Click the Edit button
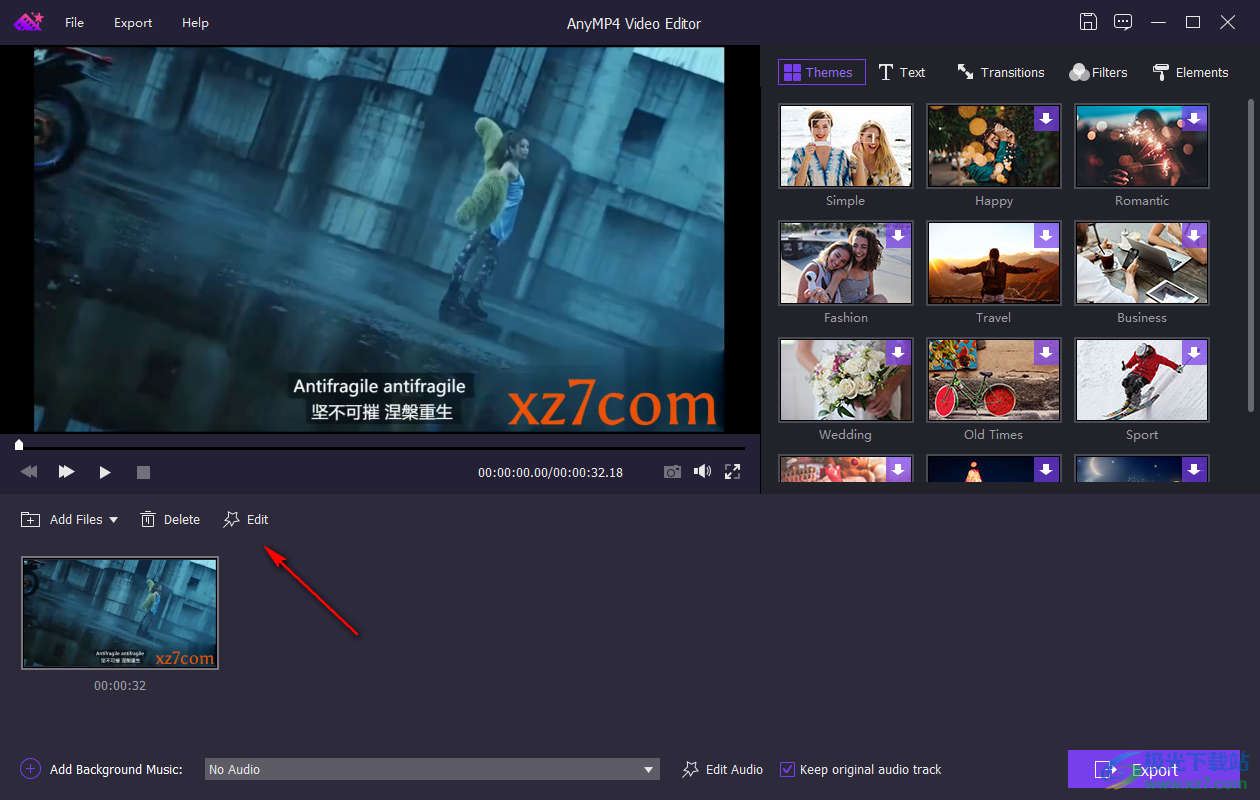 coord(246,519)
